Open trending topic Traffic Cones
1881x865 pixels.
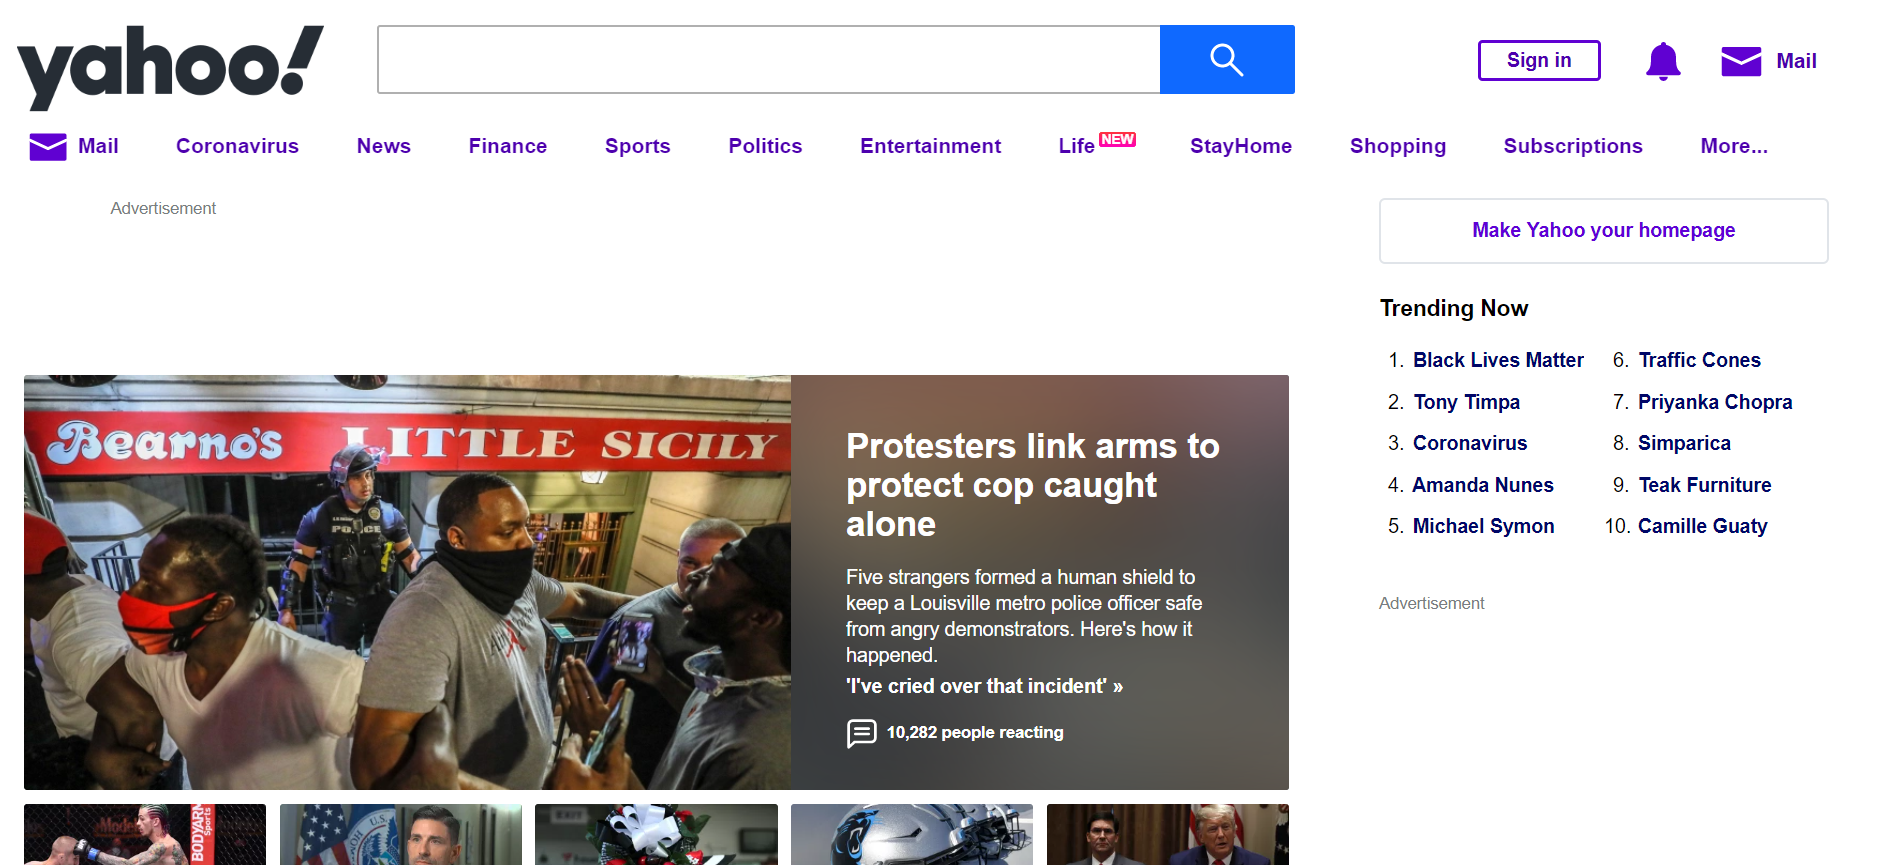pyautogui.click(x=1699, y=360)
